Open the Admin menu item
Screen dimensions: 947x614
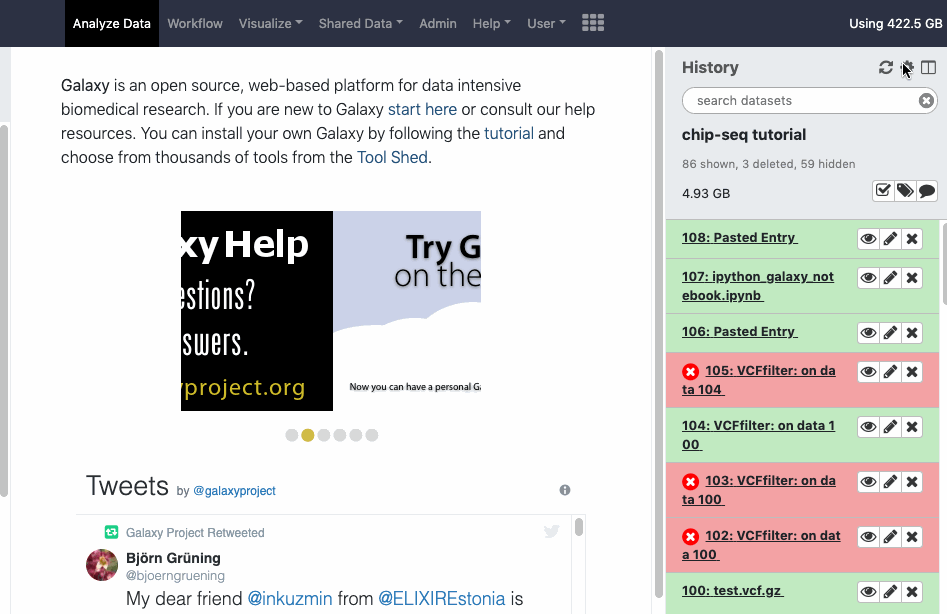438,23
